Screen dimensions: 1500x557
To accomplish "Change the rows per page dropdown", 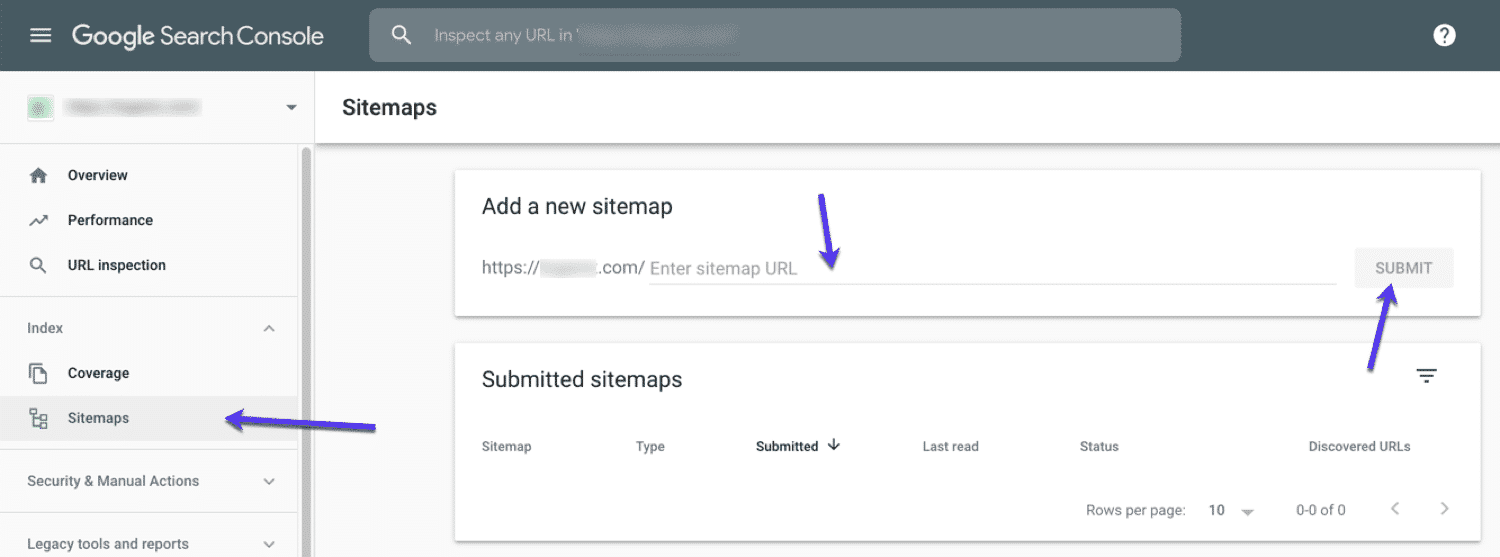I will point(1231,510).
